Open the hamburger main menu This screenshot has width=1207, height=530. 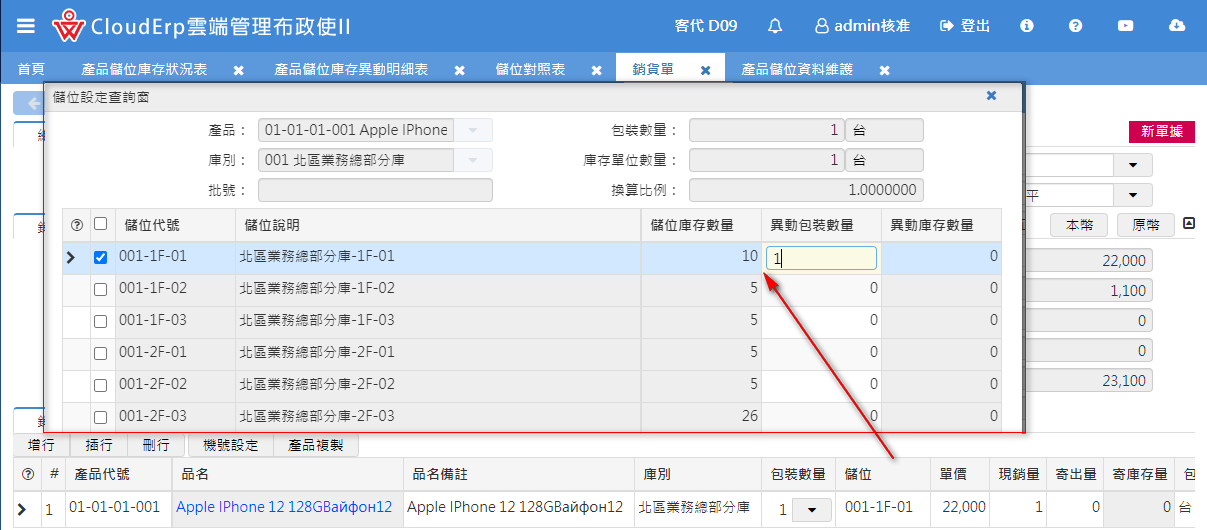coord(26,26)
